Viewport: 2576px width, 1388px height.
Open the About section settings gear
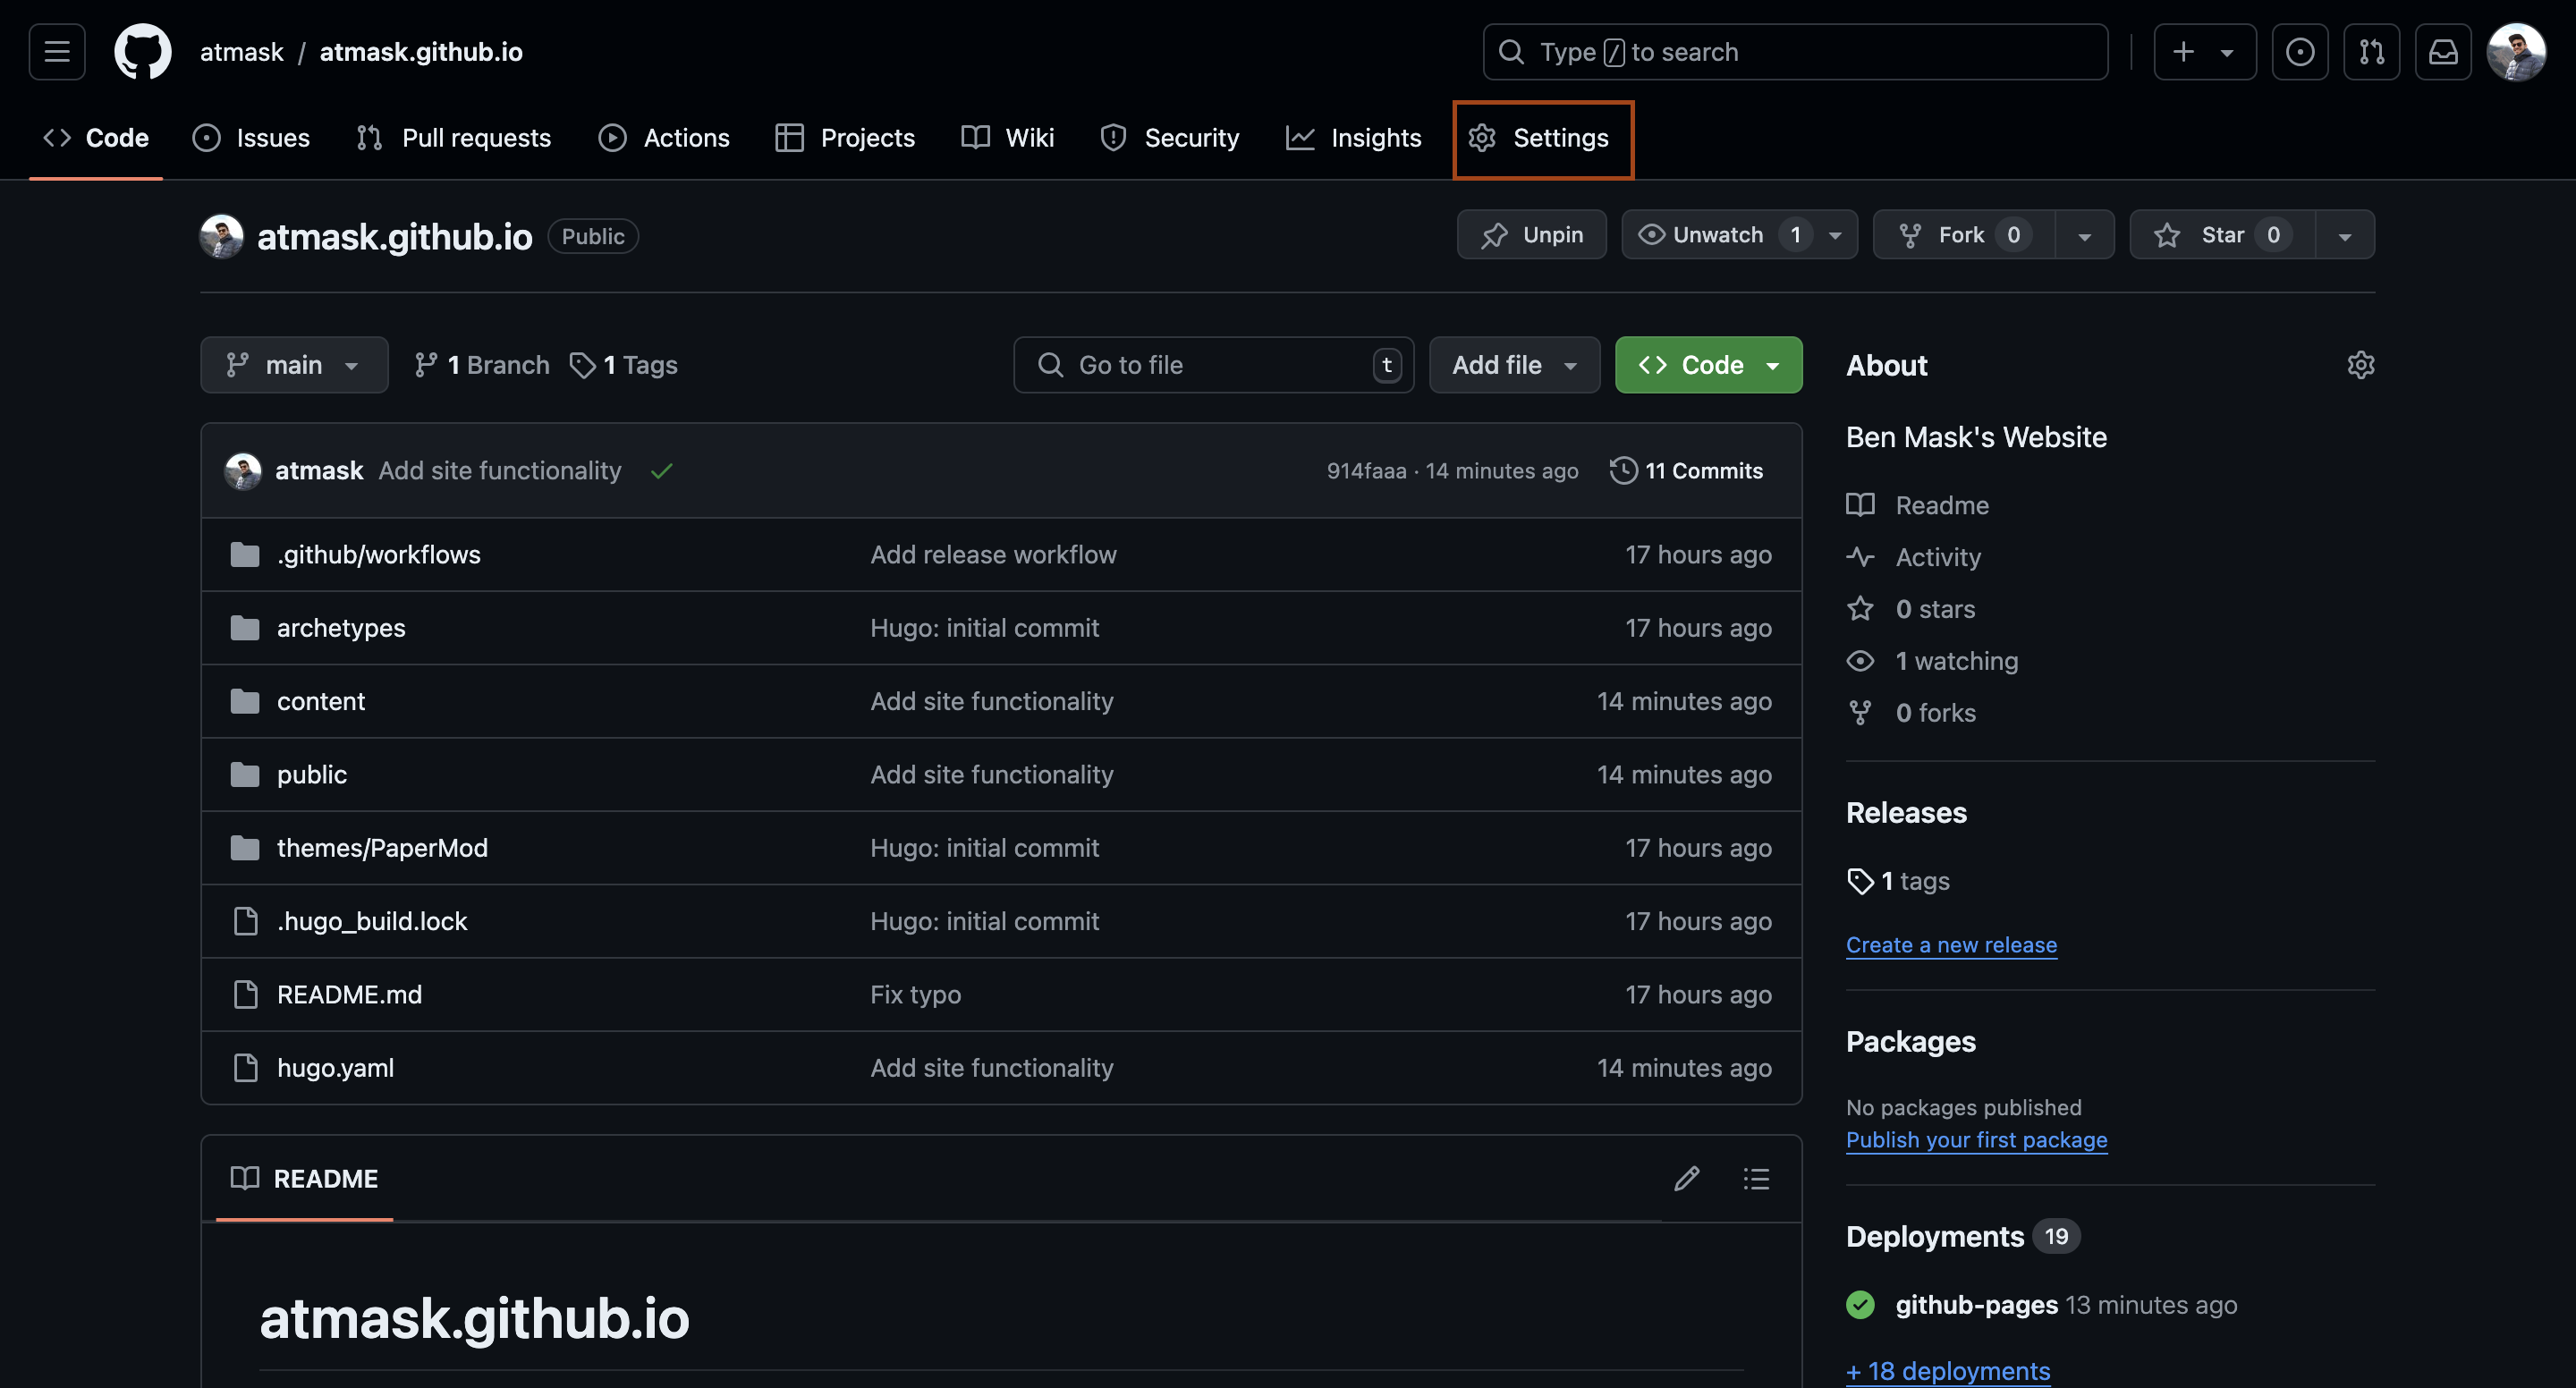click(2361, 365)
